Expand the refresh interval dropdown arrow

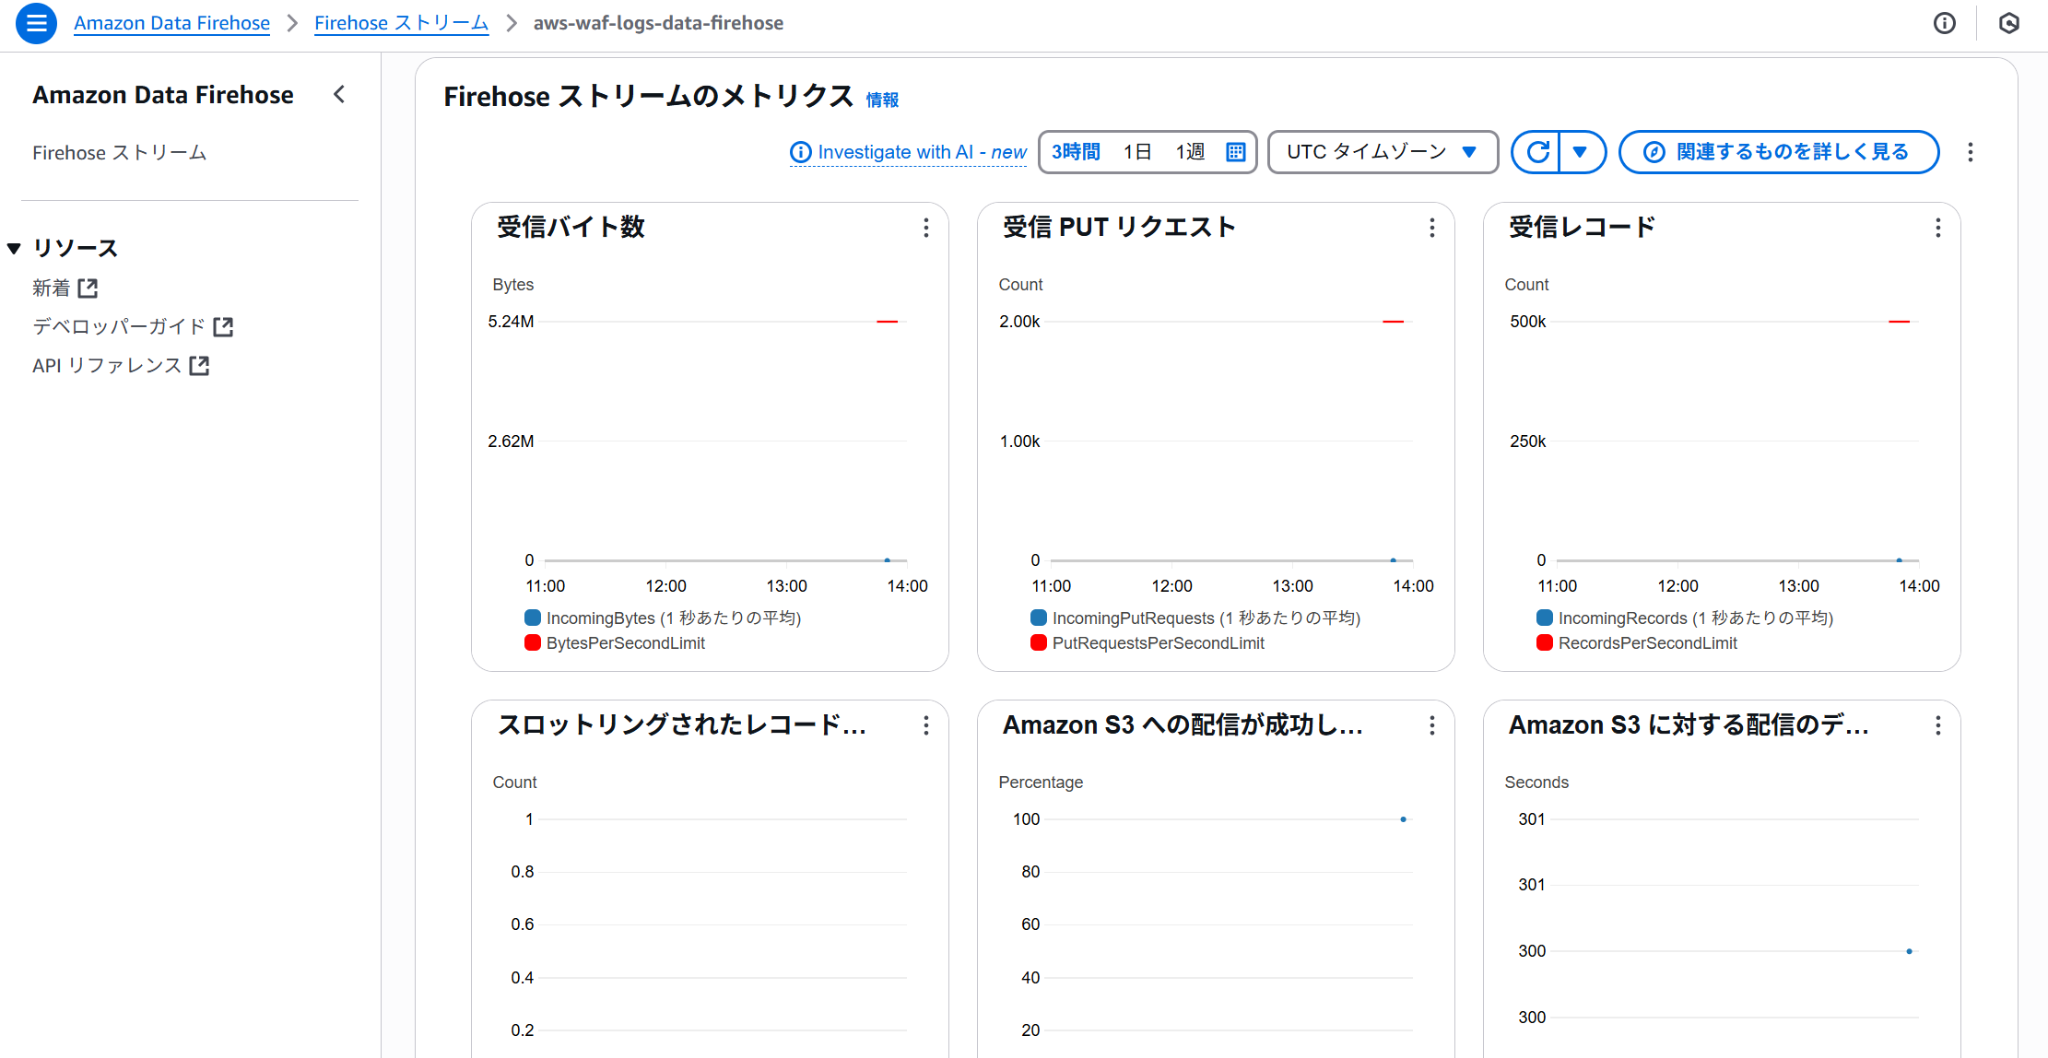(1580, 152)
